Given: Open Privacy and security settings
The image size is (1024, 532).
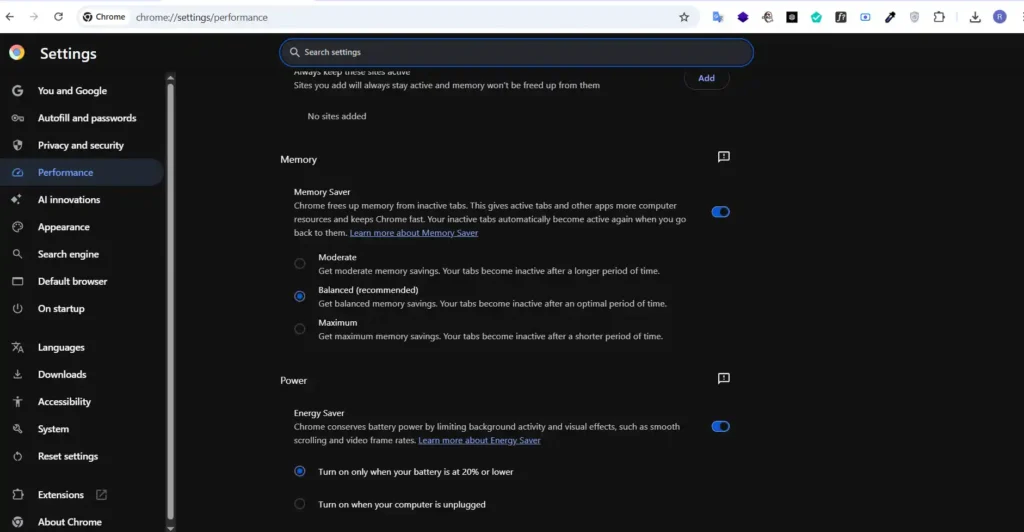Looking at the screenshot, I should [80, 145].
